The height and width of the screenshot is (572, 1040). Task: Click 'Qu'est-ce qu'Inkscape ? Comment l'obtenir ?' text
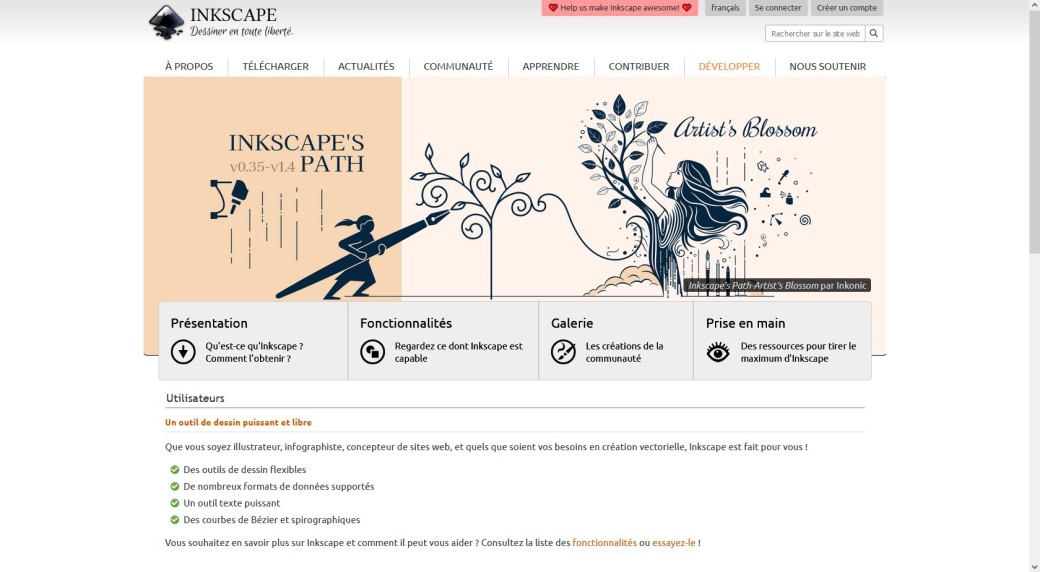pos(254,352)
